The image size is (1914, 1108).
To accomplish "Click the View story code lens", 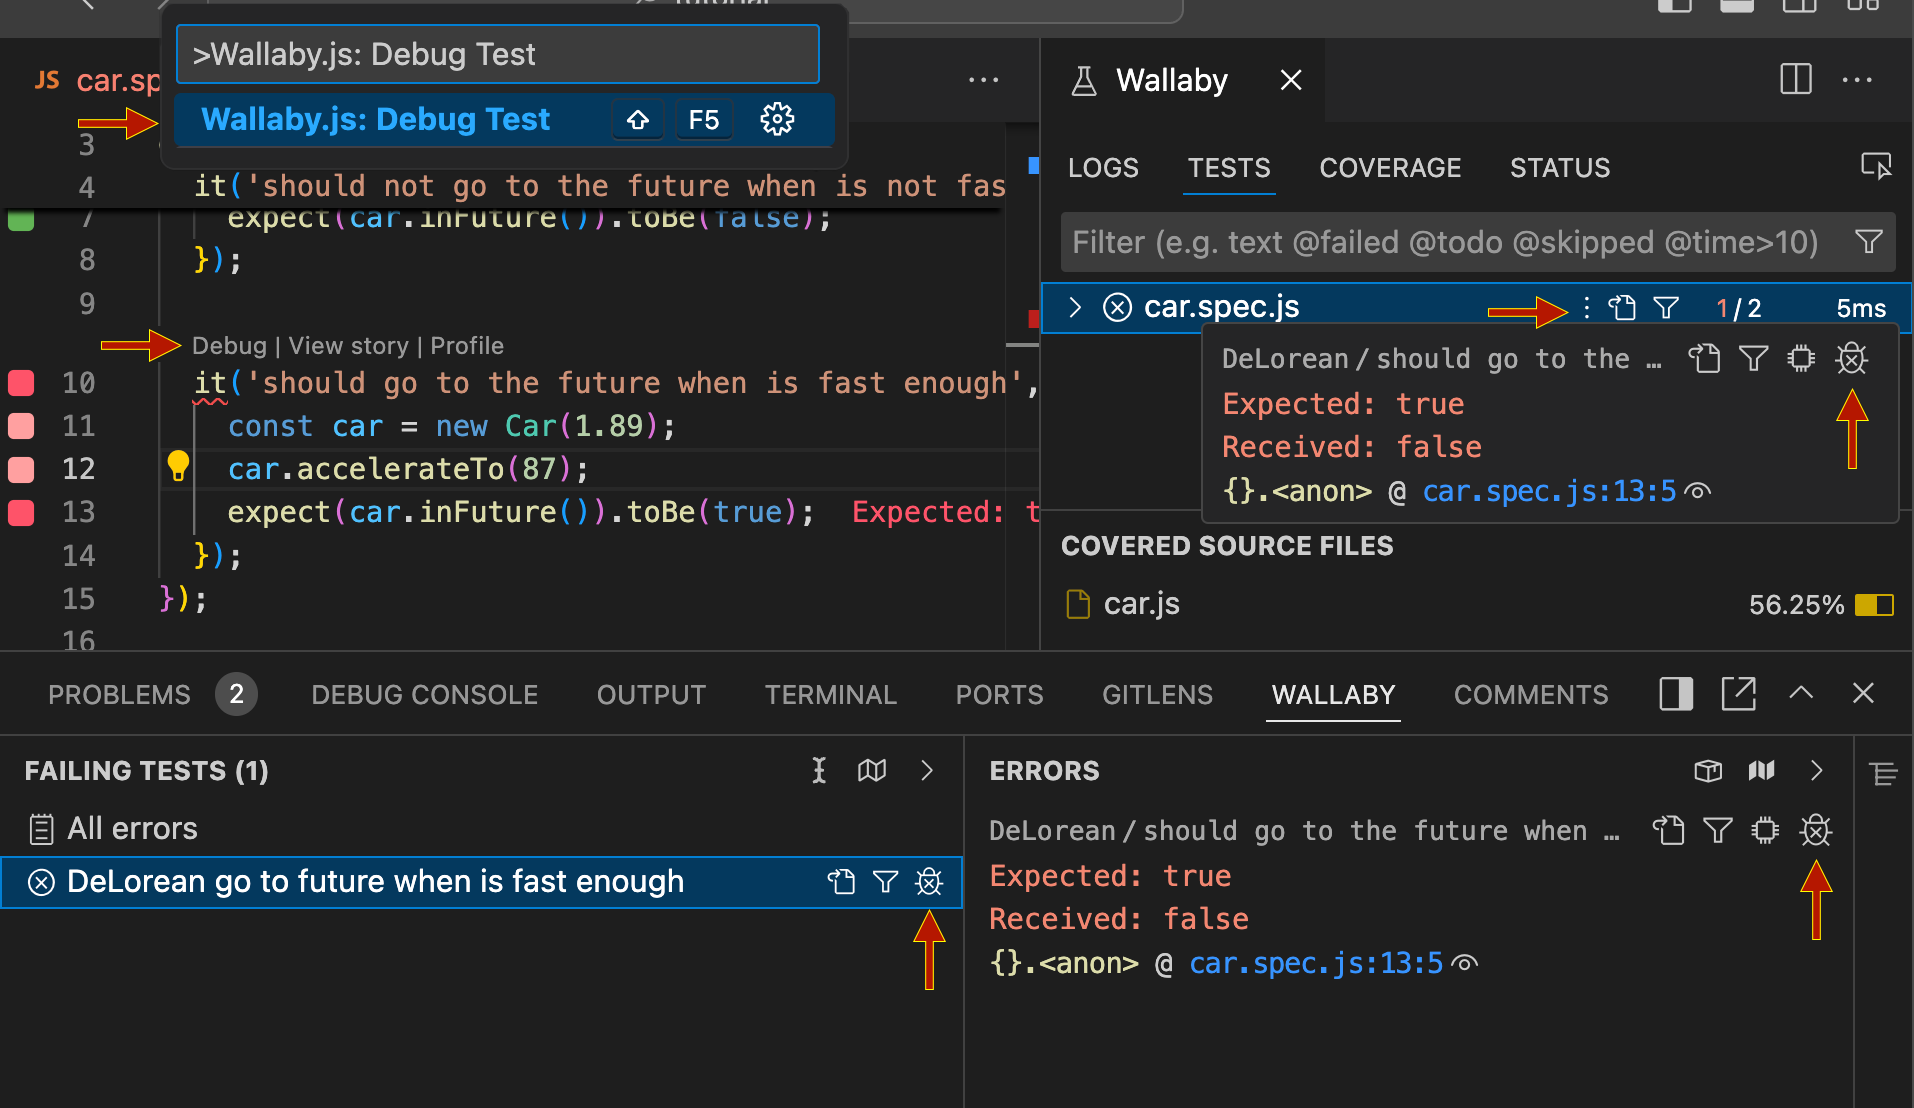I will [x=348, y=346].
